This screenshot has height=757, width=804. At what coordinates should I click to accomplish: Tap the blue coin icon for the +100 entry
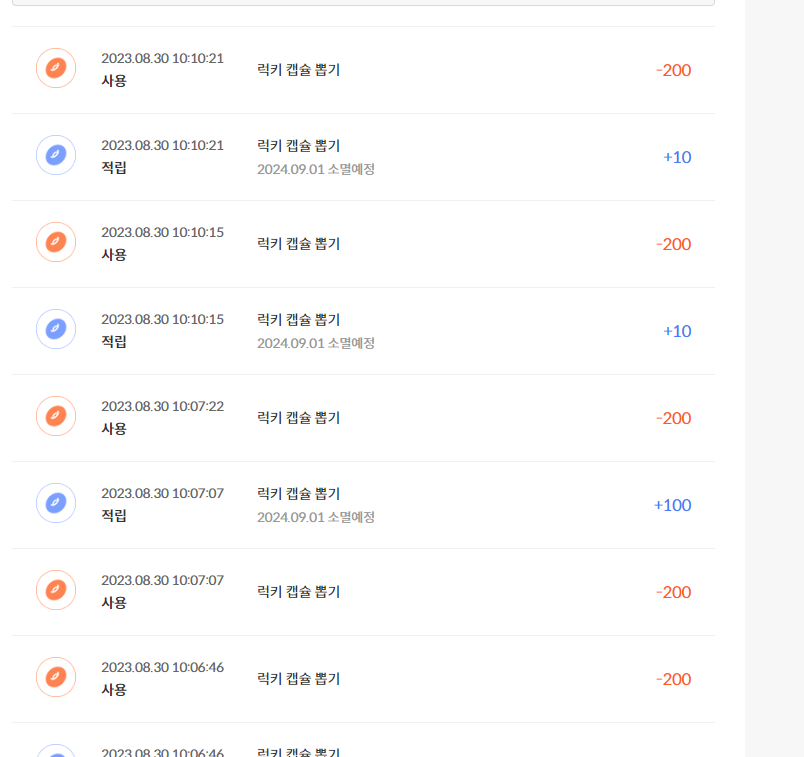(56, 503)
